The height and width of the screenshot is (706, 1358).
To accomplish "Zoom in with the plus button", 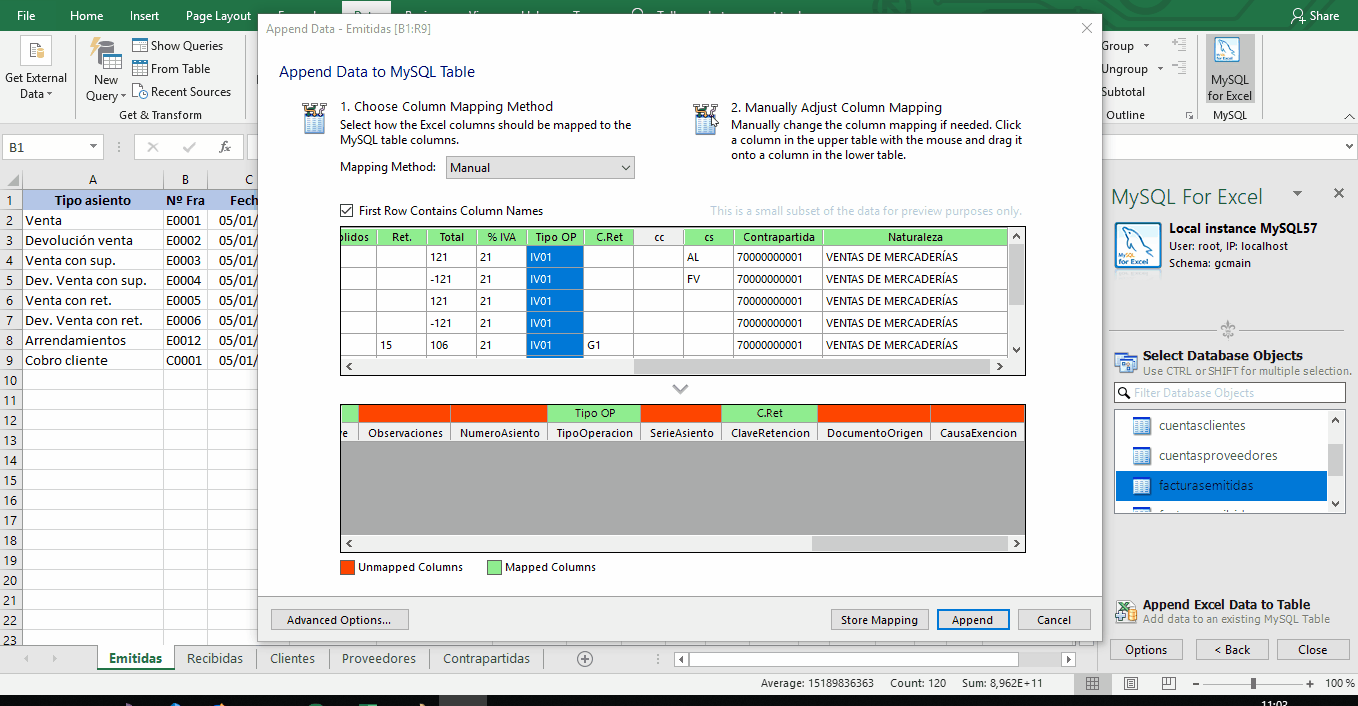I will [x=1310, y=683].
